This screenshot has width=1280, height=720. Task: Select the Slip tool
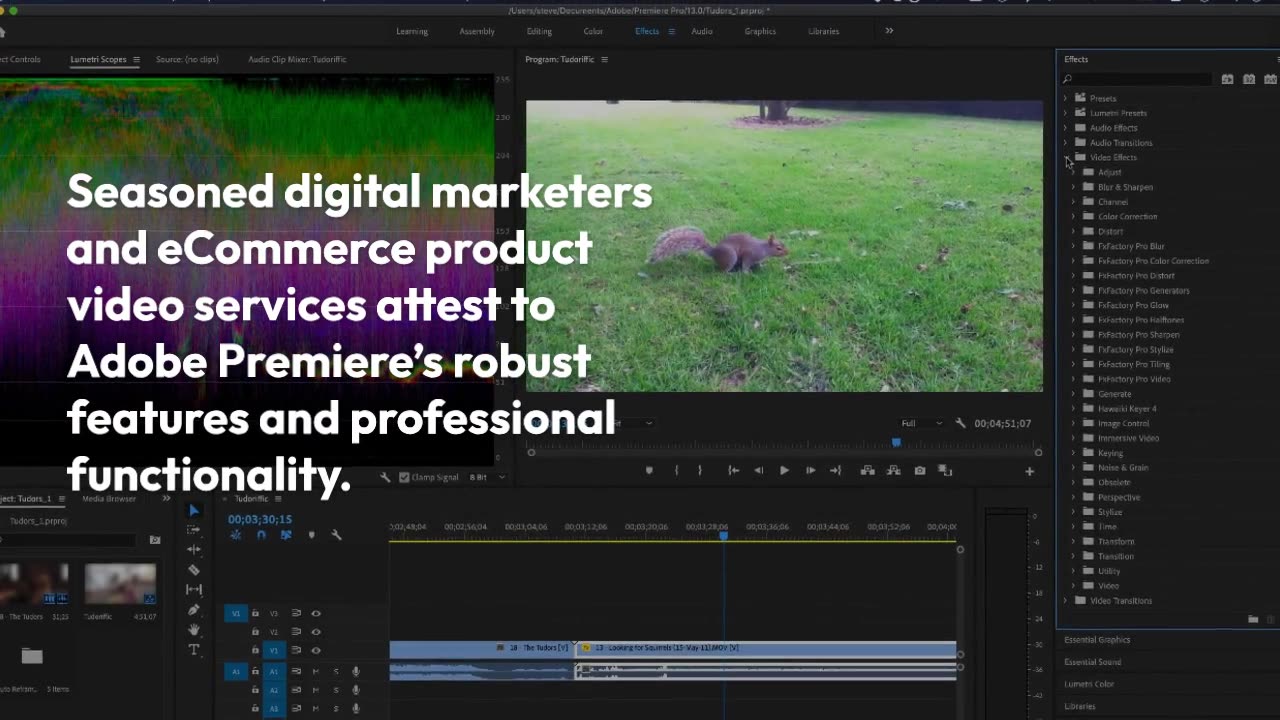194,590
